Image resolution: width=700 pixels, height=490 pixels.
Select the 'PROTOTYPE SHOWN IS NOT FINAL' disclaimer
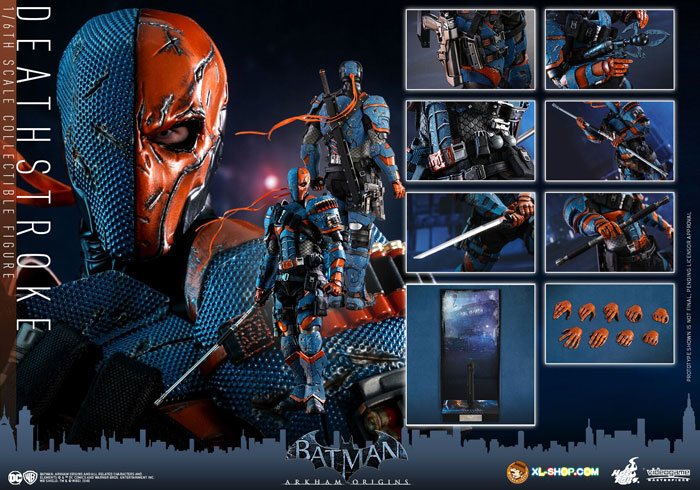690,296
